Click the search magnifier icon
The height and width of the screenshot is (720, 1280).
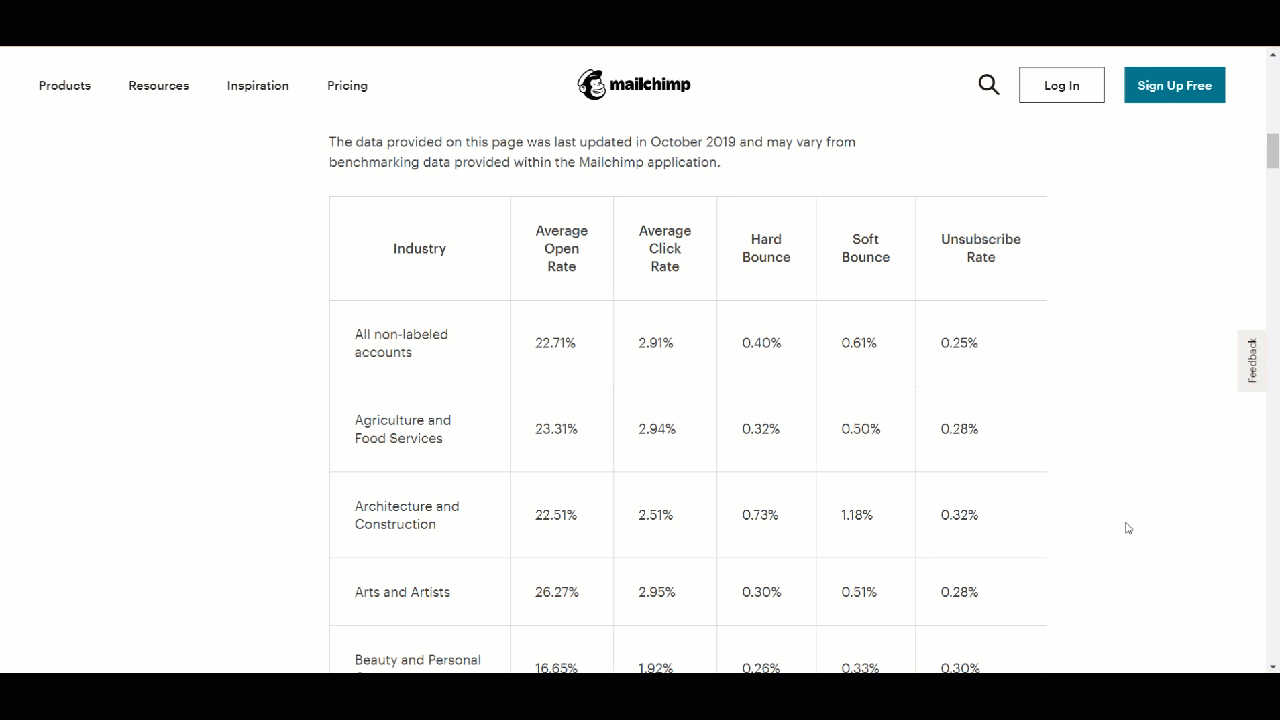[x=989, y=85]
